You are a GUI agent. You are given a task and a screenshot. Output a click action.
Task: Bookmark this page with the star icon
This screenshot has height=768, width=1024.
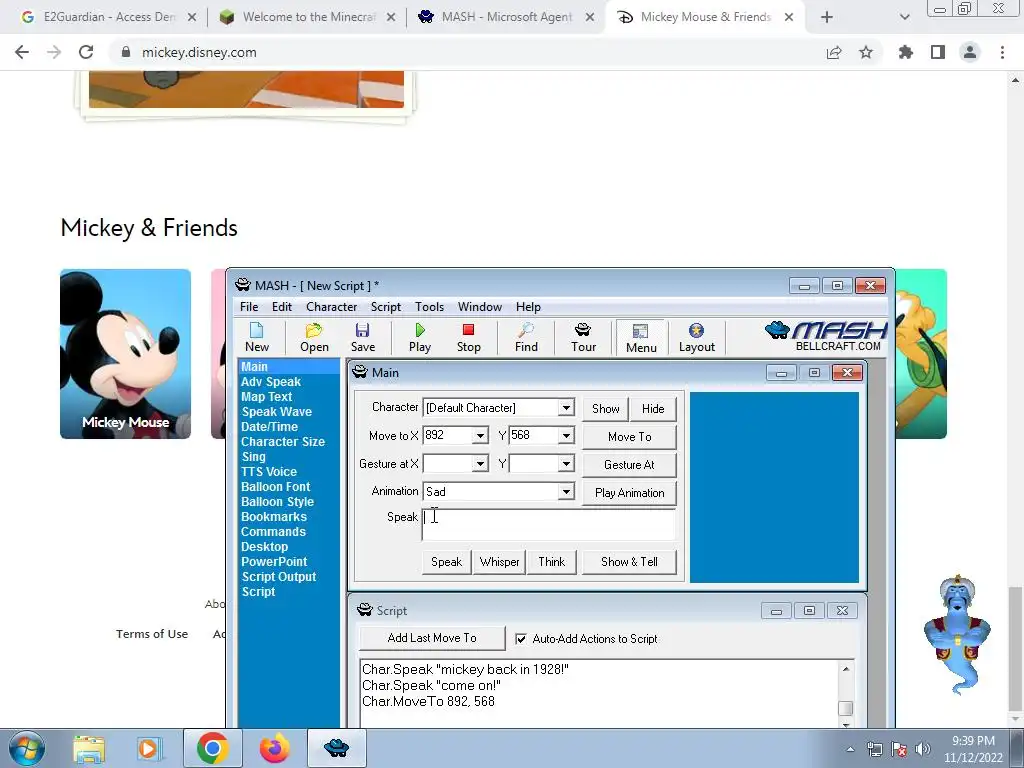click(866, 52)
